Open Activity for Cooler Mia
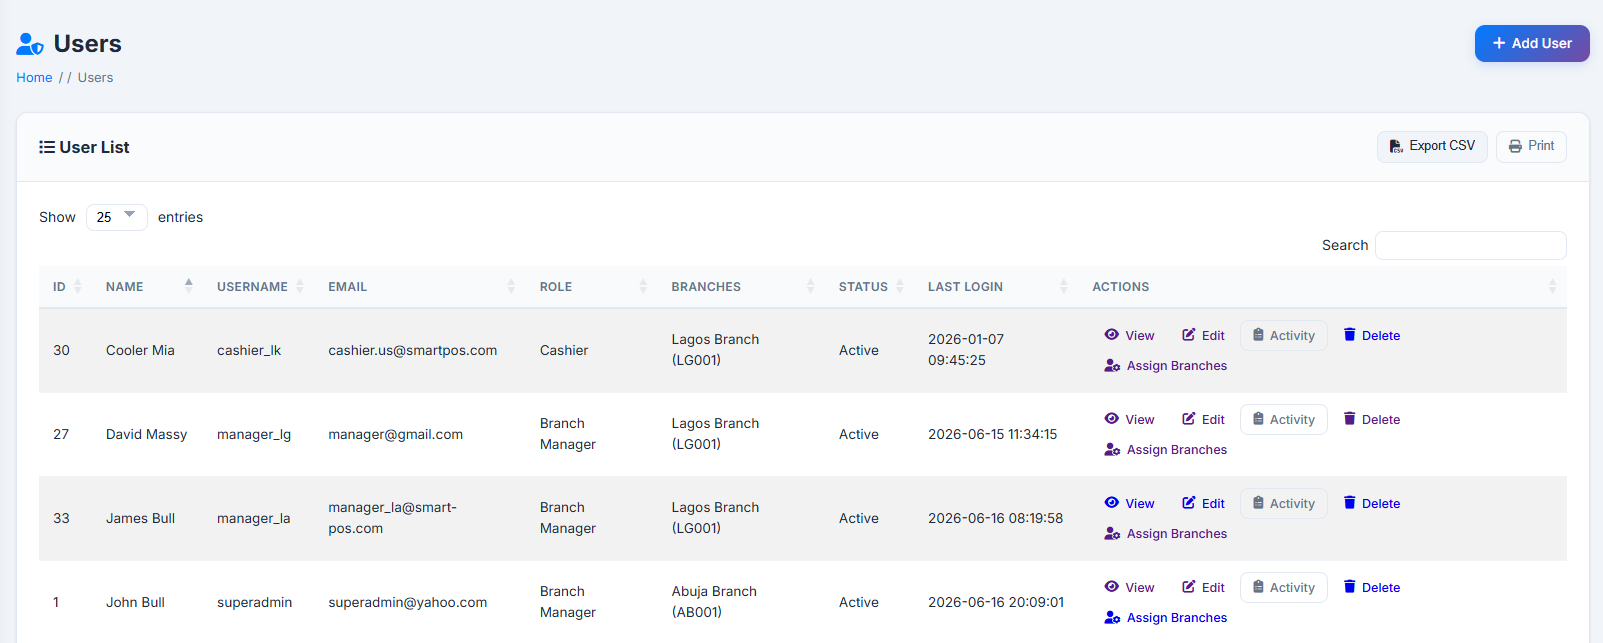 (1284, 336)
